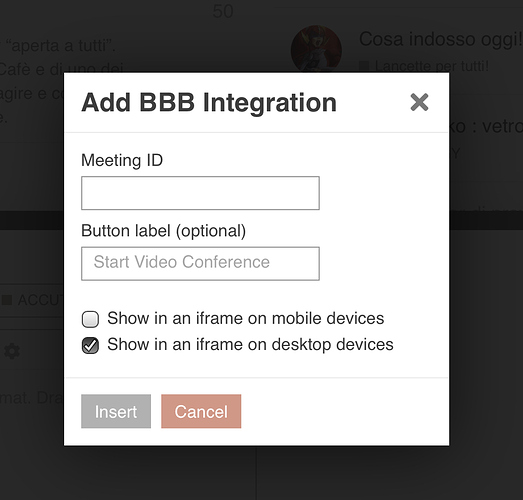
Task: Click the mobile devices iframe label text
Action: (x=245, y=318)
